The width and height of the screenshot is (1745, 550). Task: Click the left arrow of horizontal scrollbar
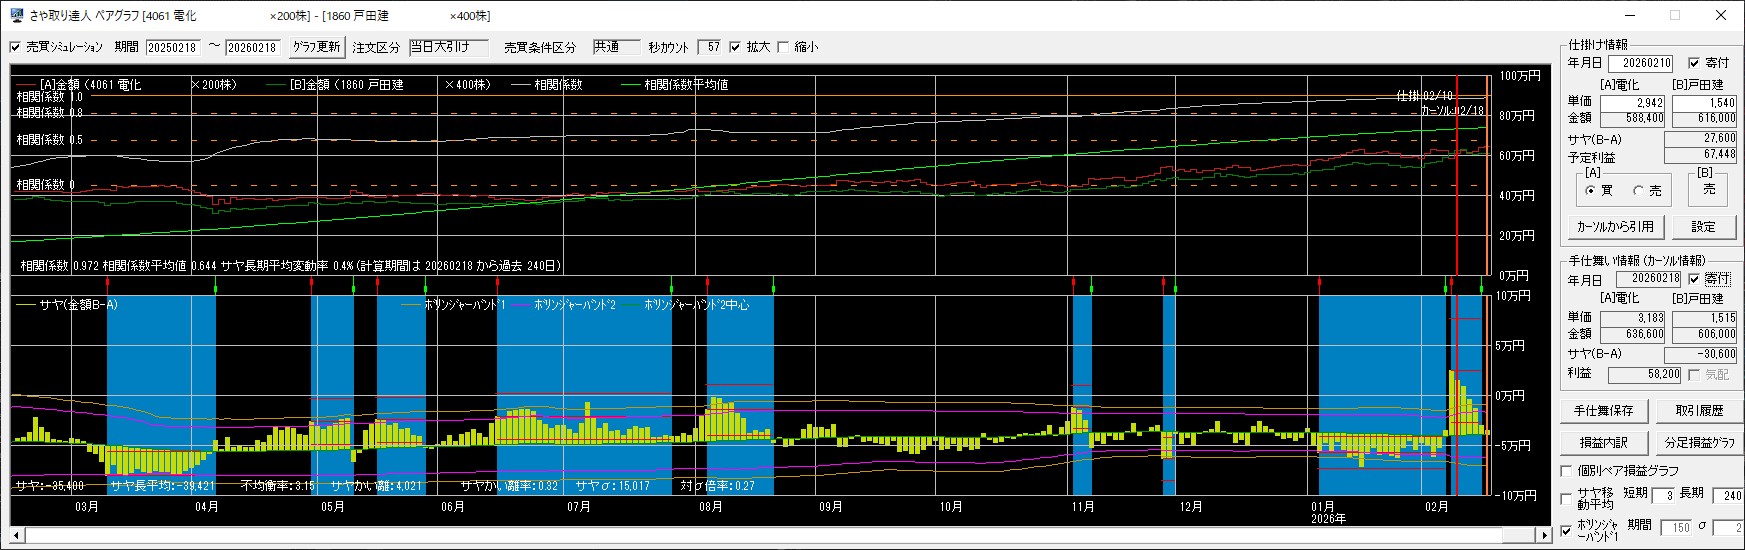[17, 536]
